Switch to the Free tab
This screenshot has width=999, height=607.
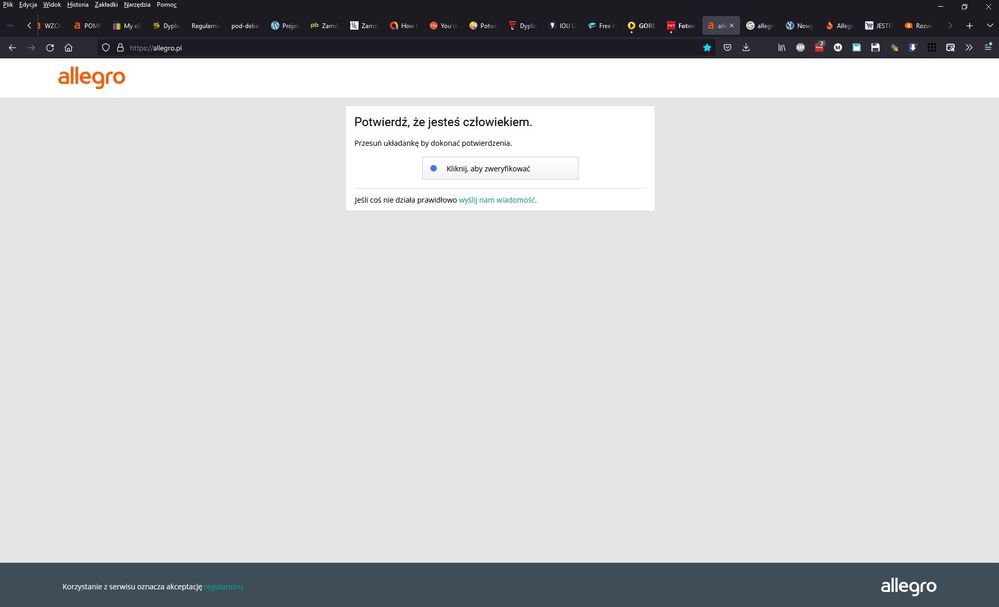click(x=600, y=26)
